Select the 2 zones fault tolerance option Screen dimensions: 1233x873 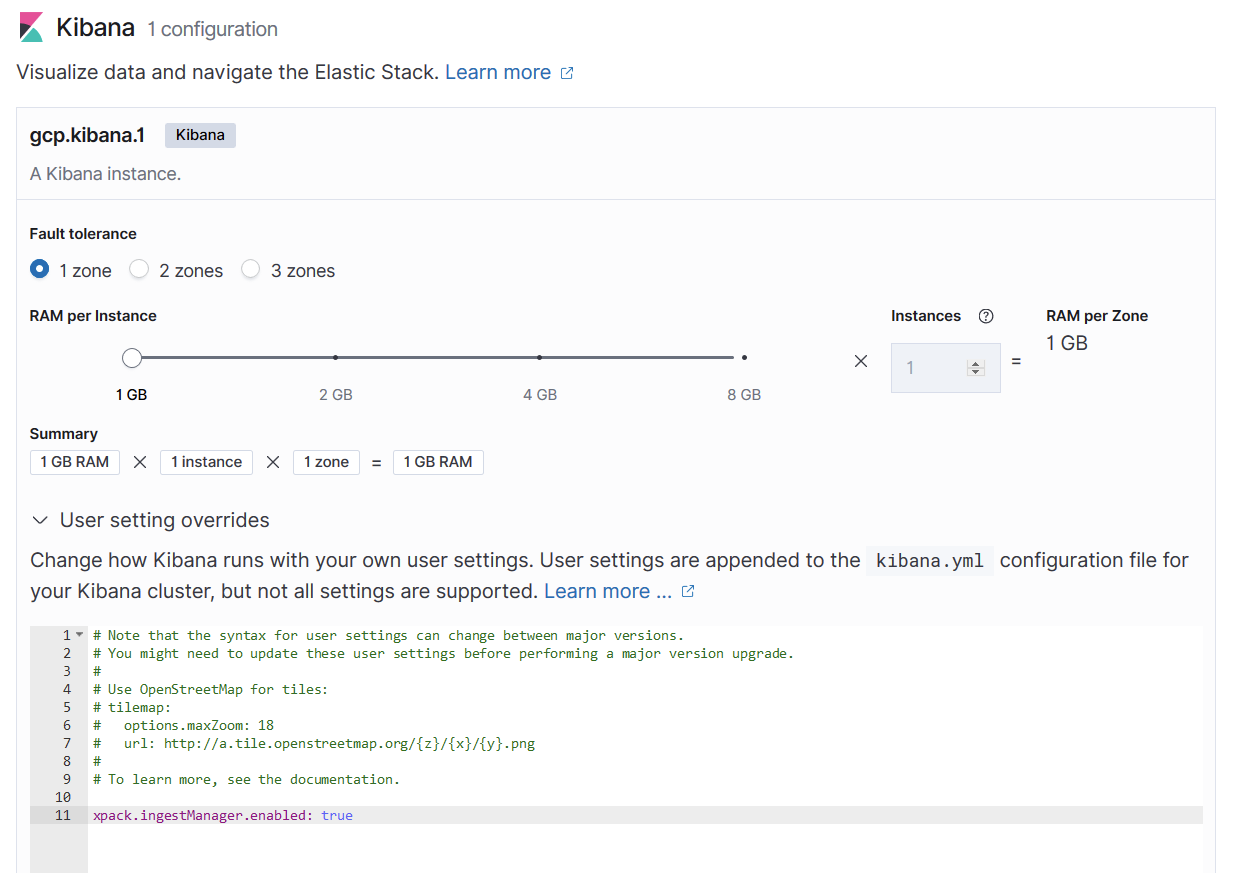click(140, 269)
